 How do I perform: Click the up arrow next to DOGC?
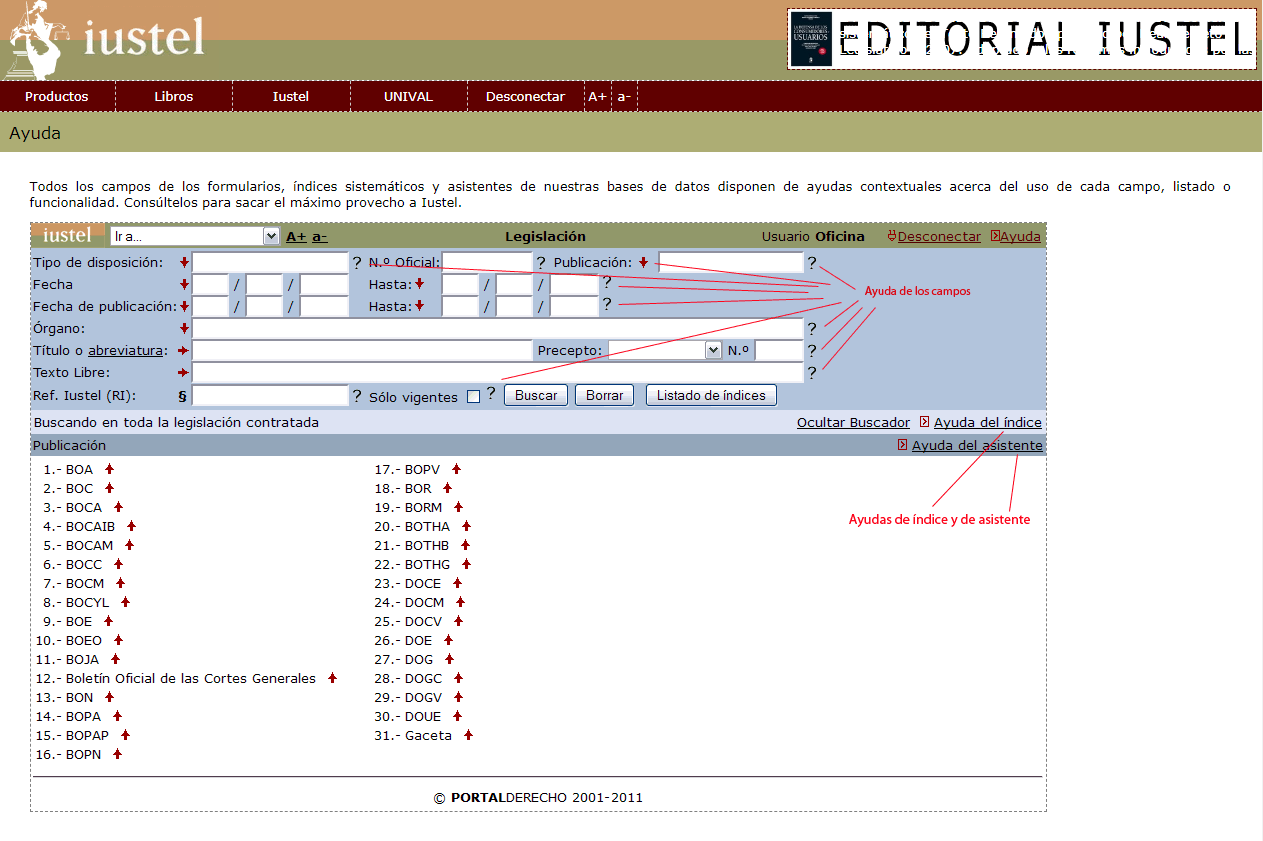coord(458,677)
